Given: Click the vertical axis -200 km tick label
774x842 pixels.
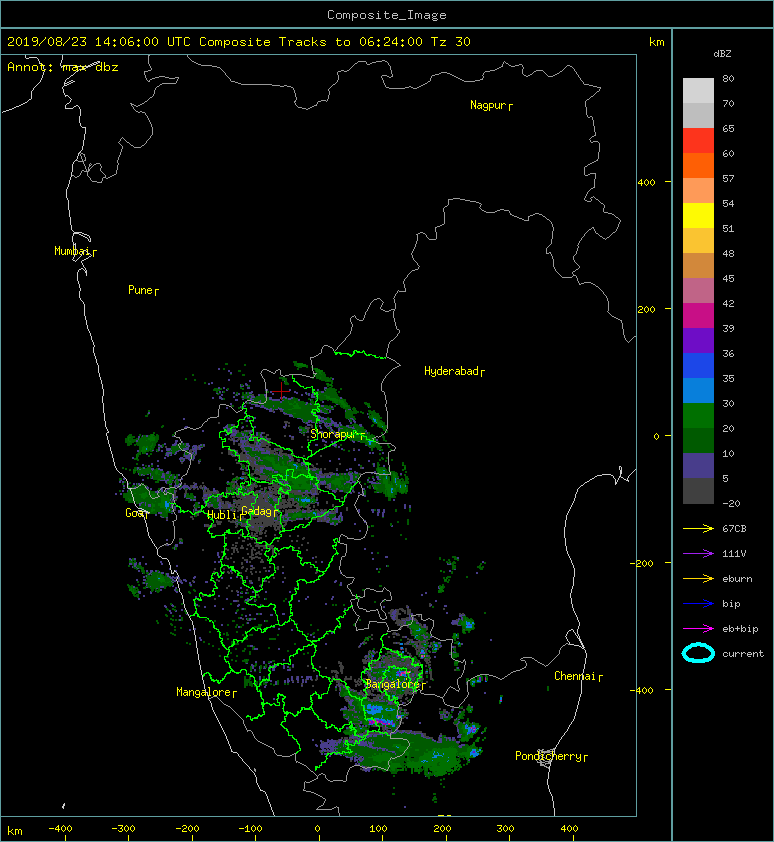Looking at the screenshot, I should click(x=643, y=563).
